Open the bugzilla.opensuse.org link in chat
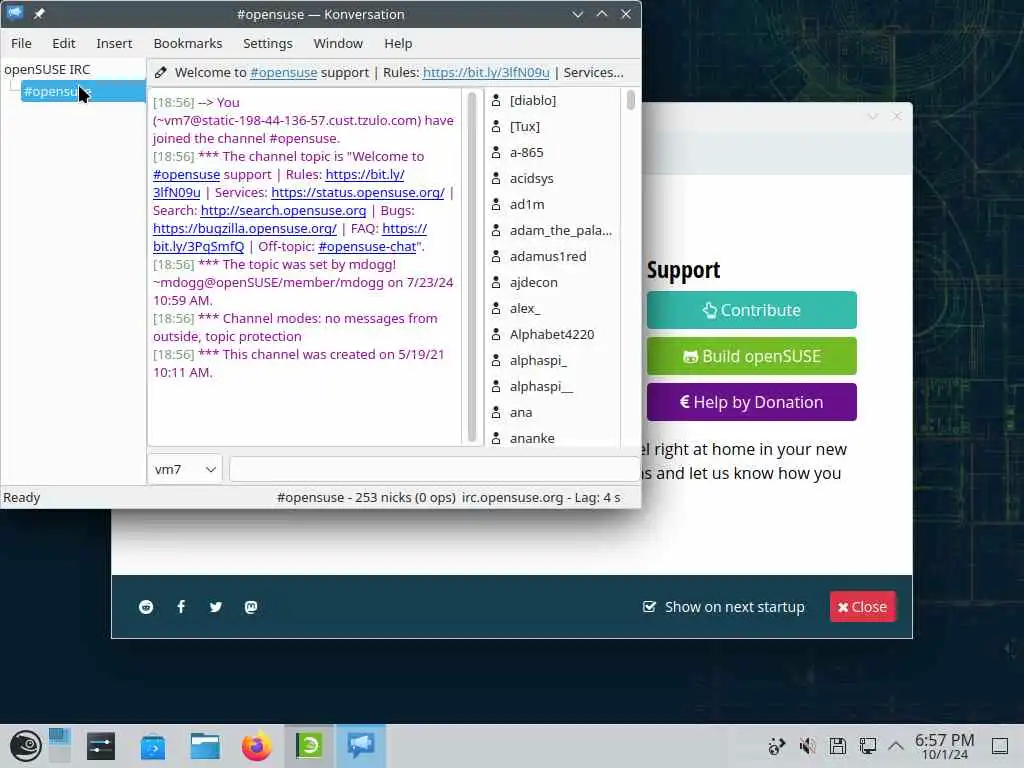1024x768 pixels. pos(245,229)
